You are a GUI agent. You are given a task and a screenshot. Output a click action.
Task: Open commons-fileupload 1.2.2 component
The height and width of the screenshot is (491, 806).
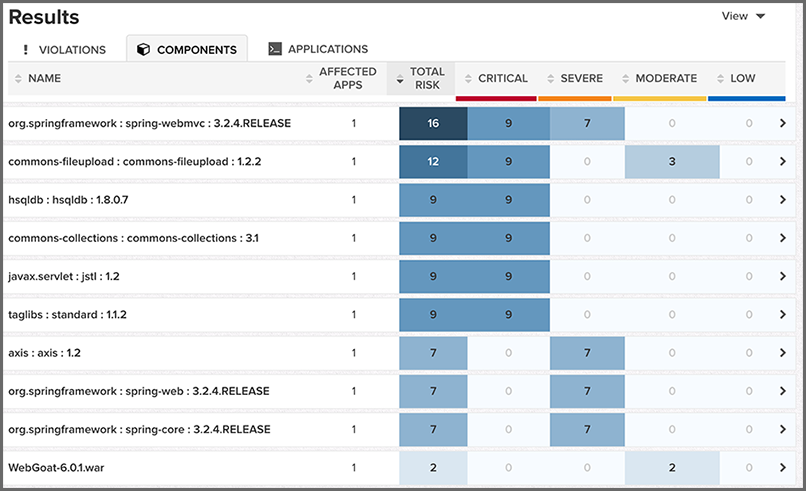[135, 161]
